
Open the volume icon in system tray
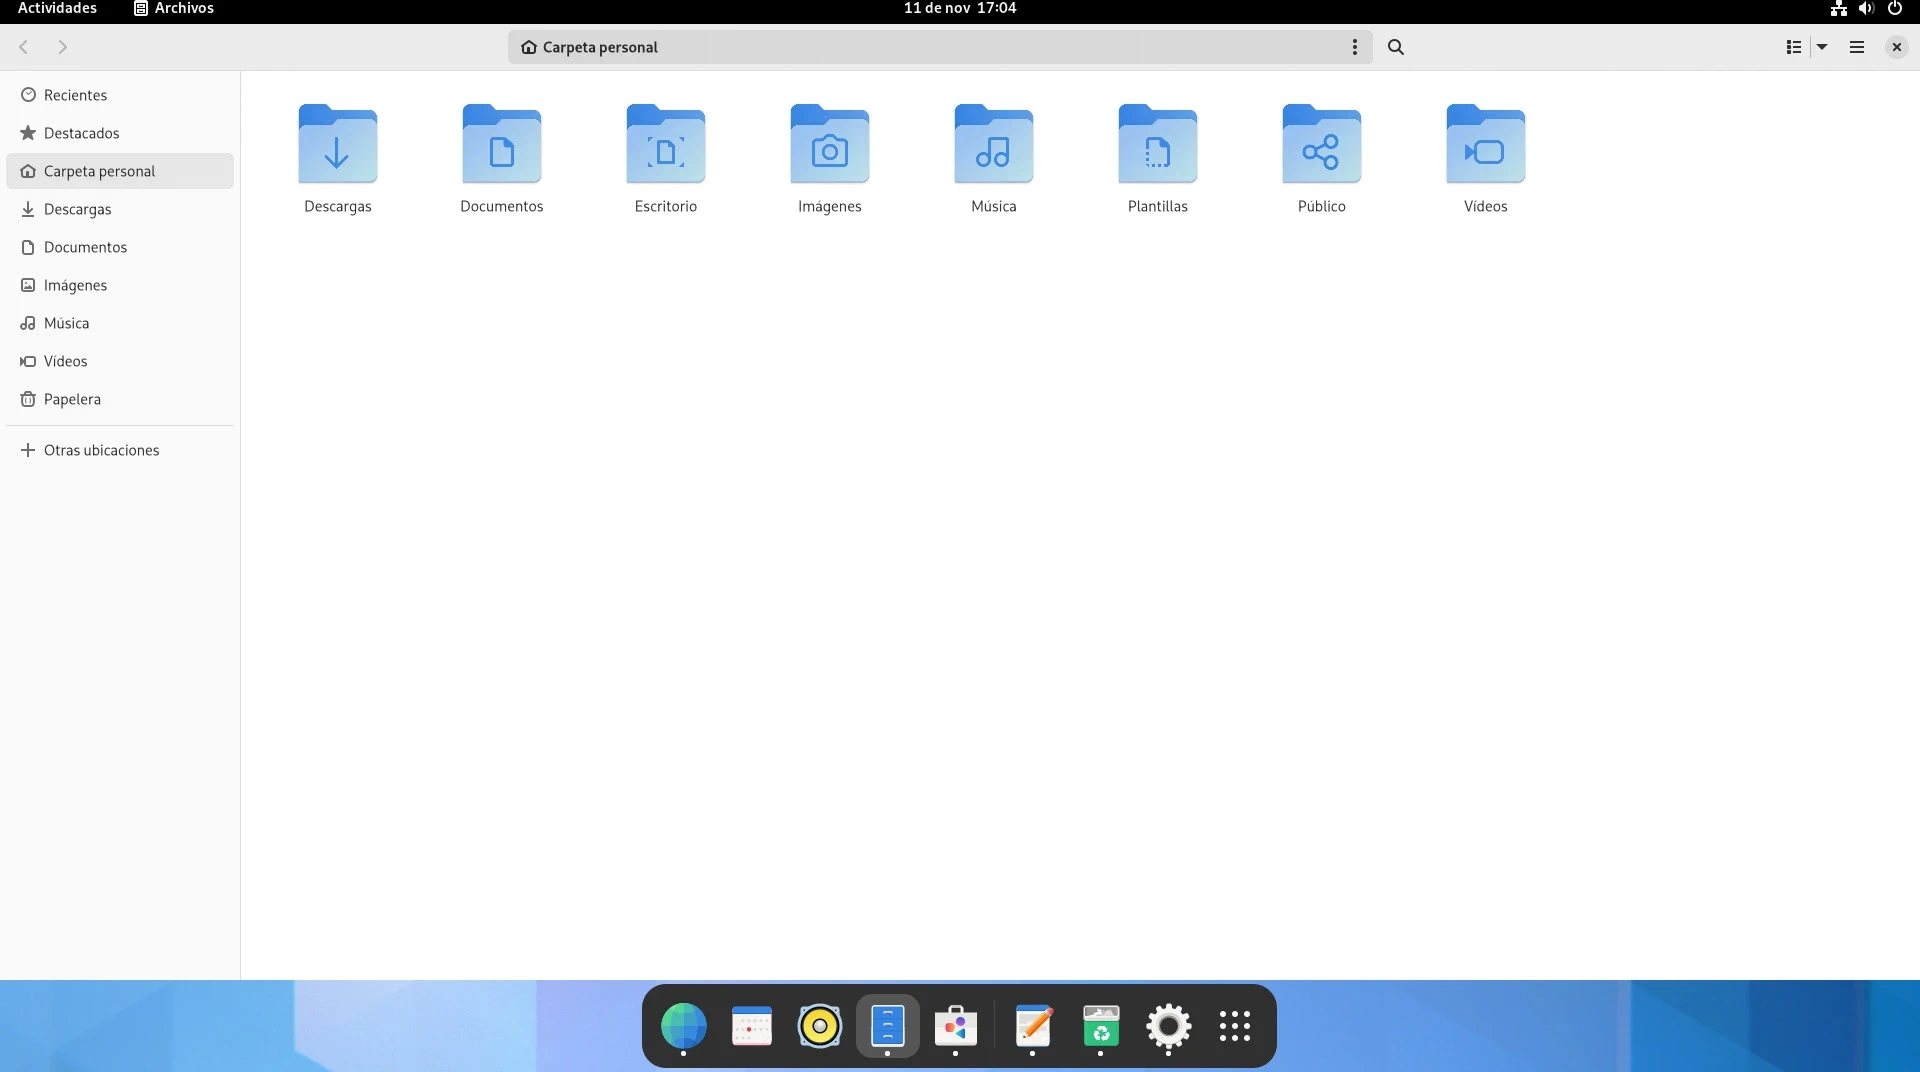point(1866,8)
